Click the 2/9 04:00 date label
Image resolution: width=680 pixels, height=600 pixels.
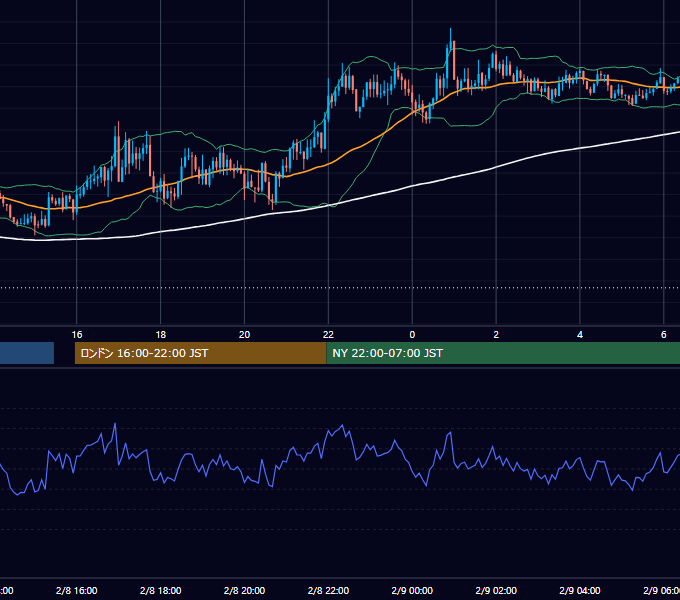tap(580, 590)
